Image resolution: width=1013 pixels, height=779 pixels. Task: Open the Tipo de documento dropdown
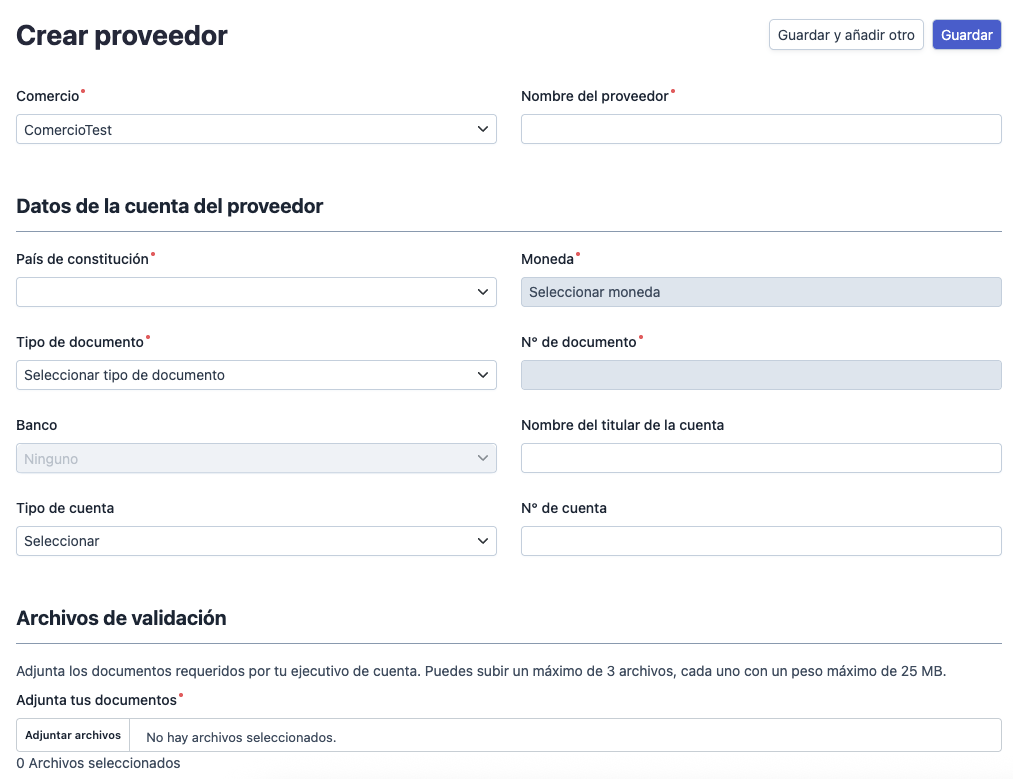point(255,374)
